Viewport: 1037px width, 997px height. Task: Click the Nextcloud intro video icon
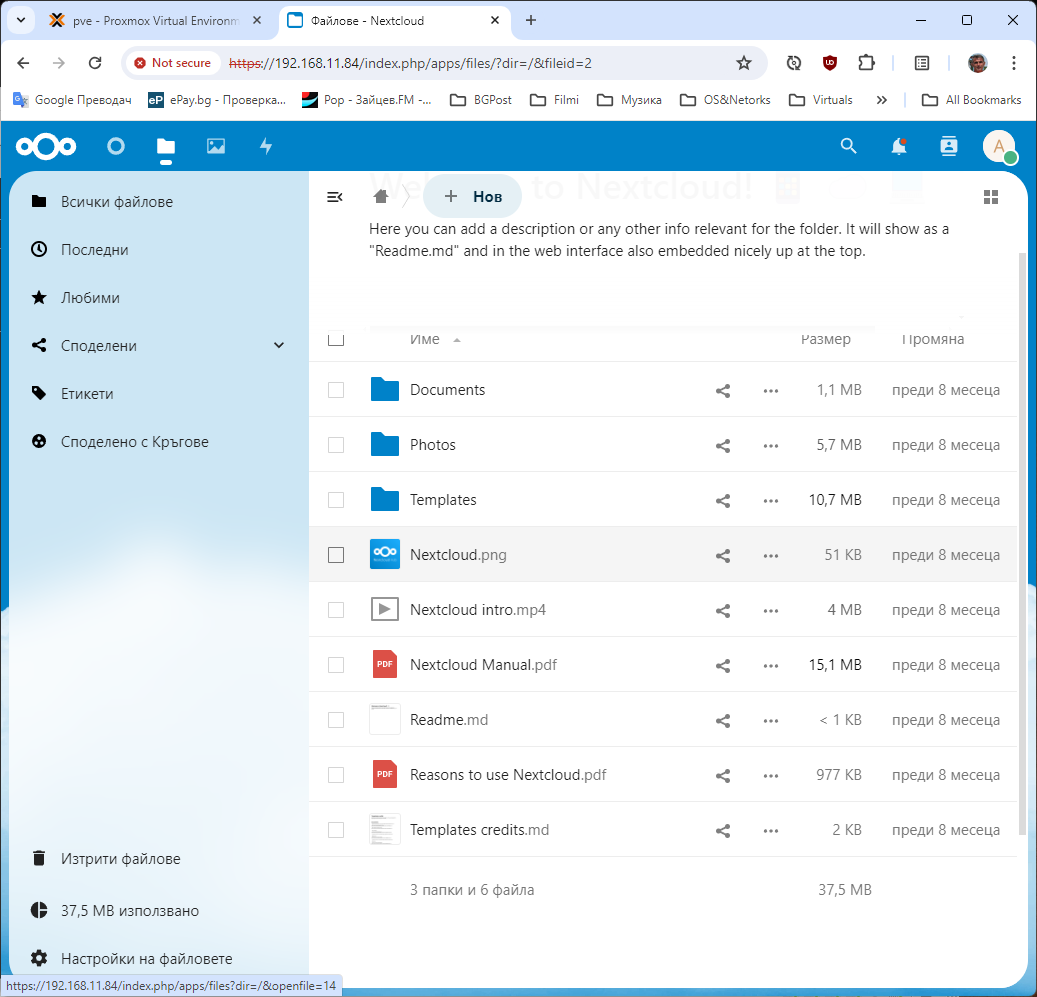coord(385,610)
